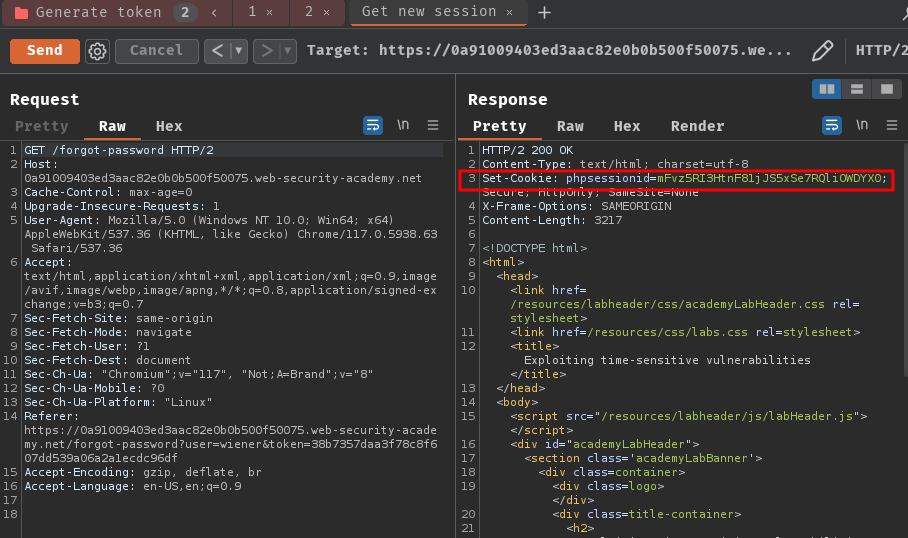
Task: Open the Response panel options menu icon
Action: coord(892,125)
